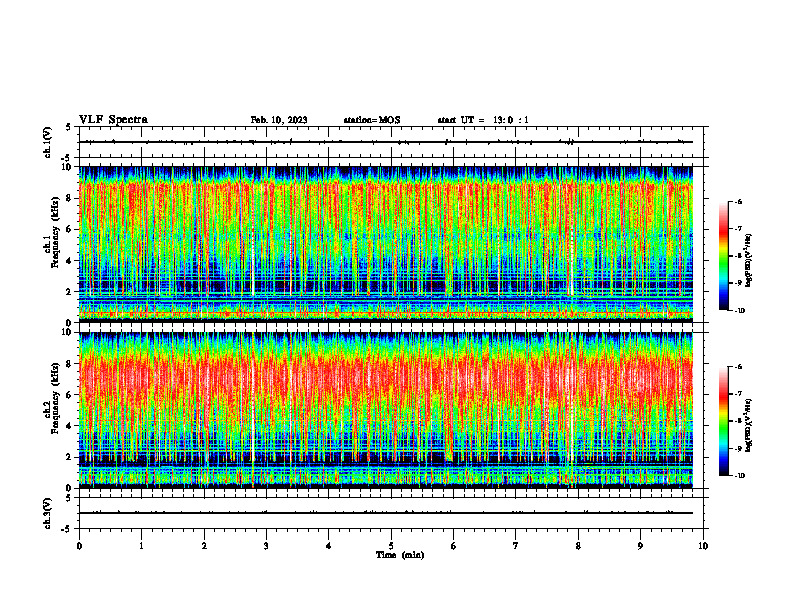792x612 pixels.
Task: Click time axis tick label "1"
Action: click(x=141, y=546)
